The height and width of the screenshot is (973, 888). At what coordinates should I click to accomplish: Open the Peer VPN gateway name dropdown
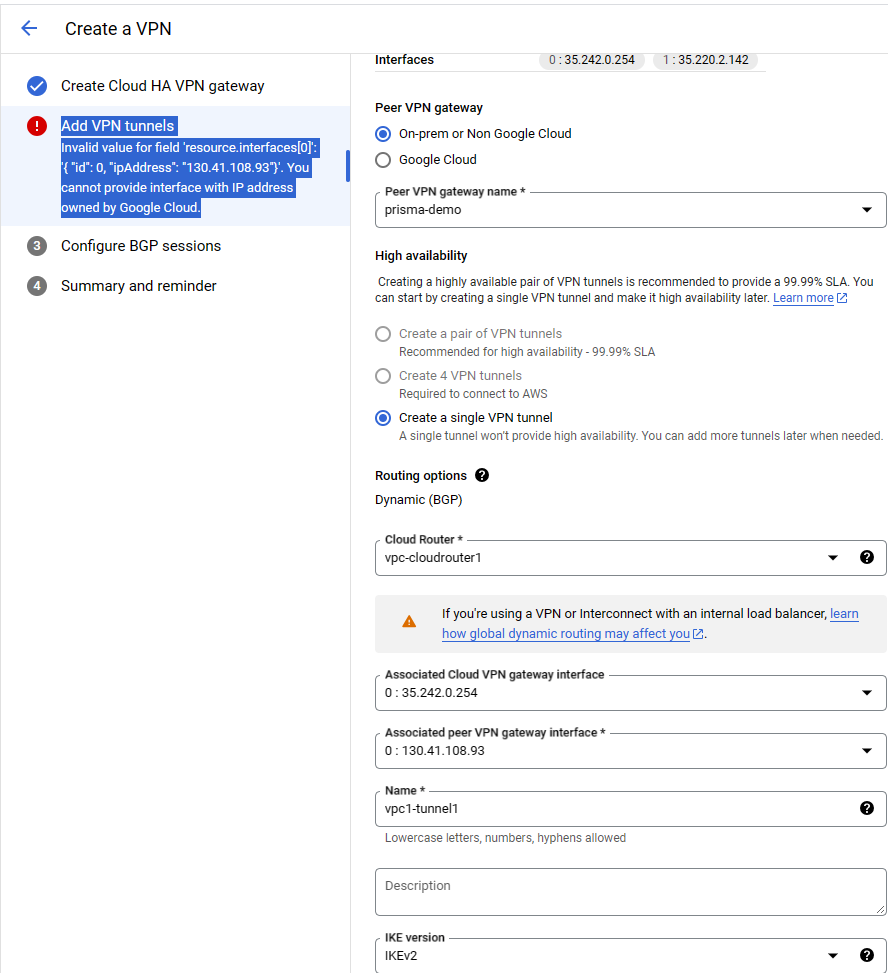click(866, 210)
